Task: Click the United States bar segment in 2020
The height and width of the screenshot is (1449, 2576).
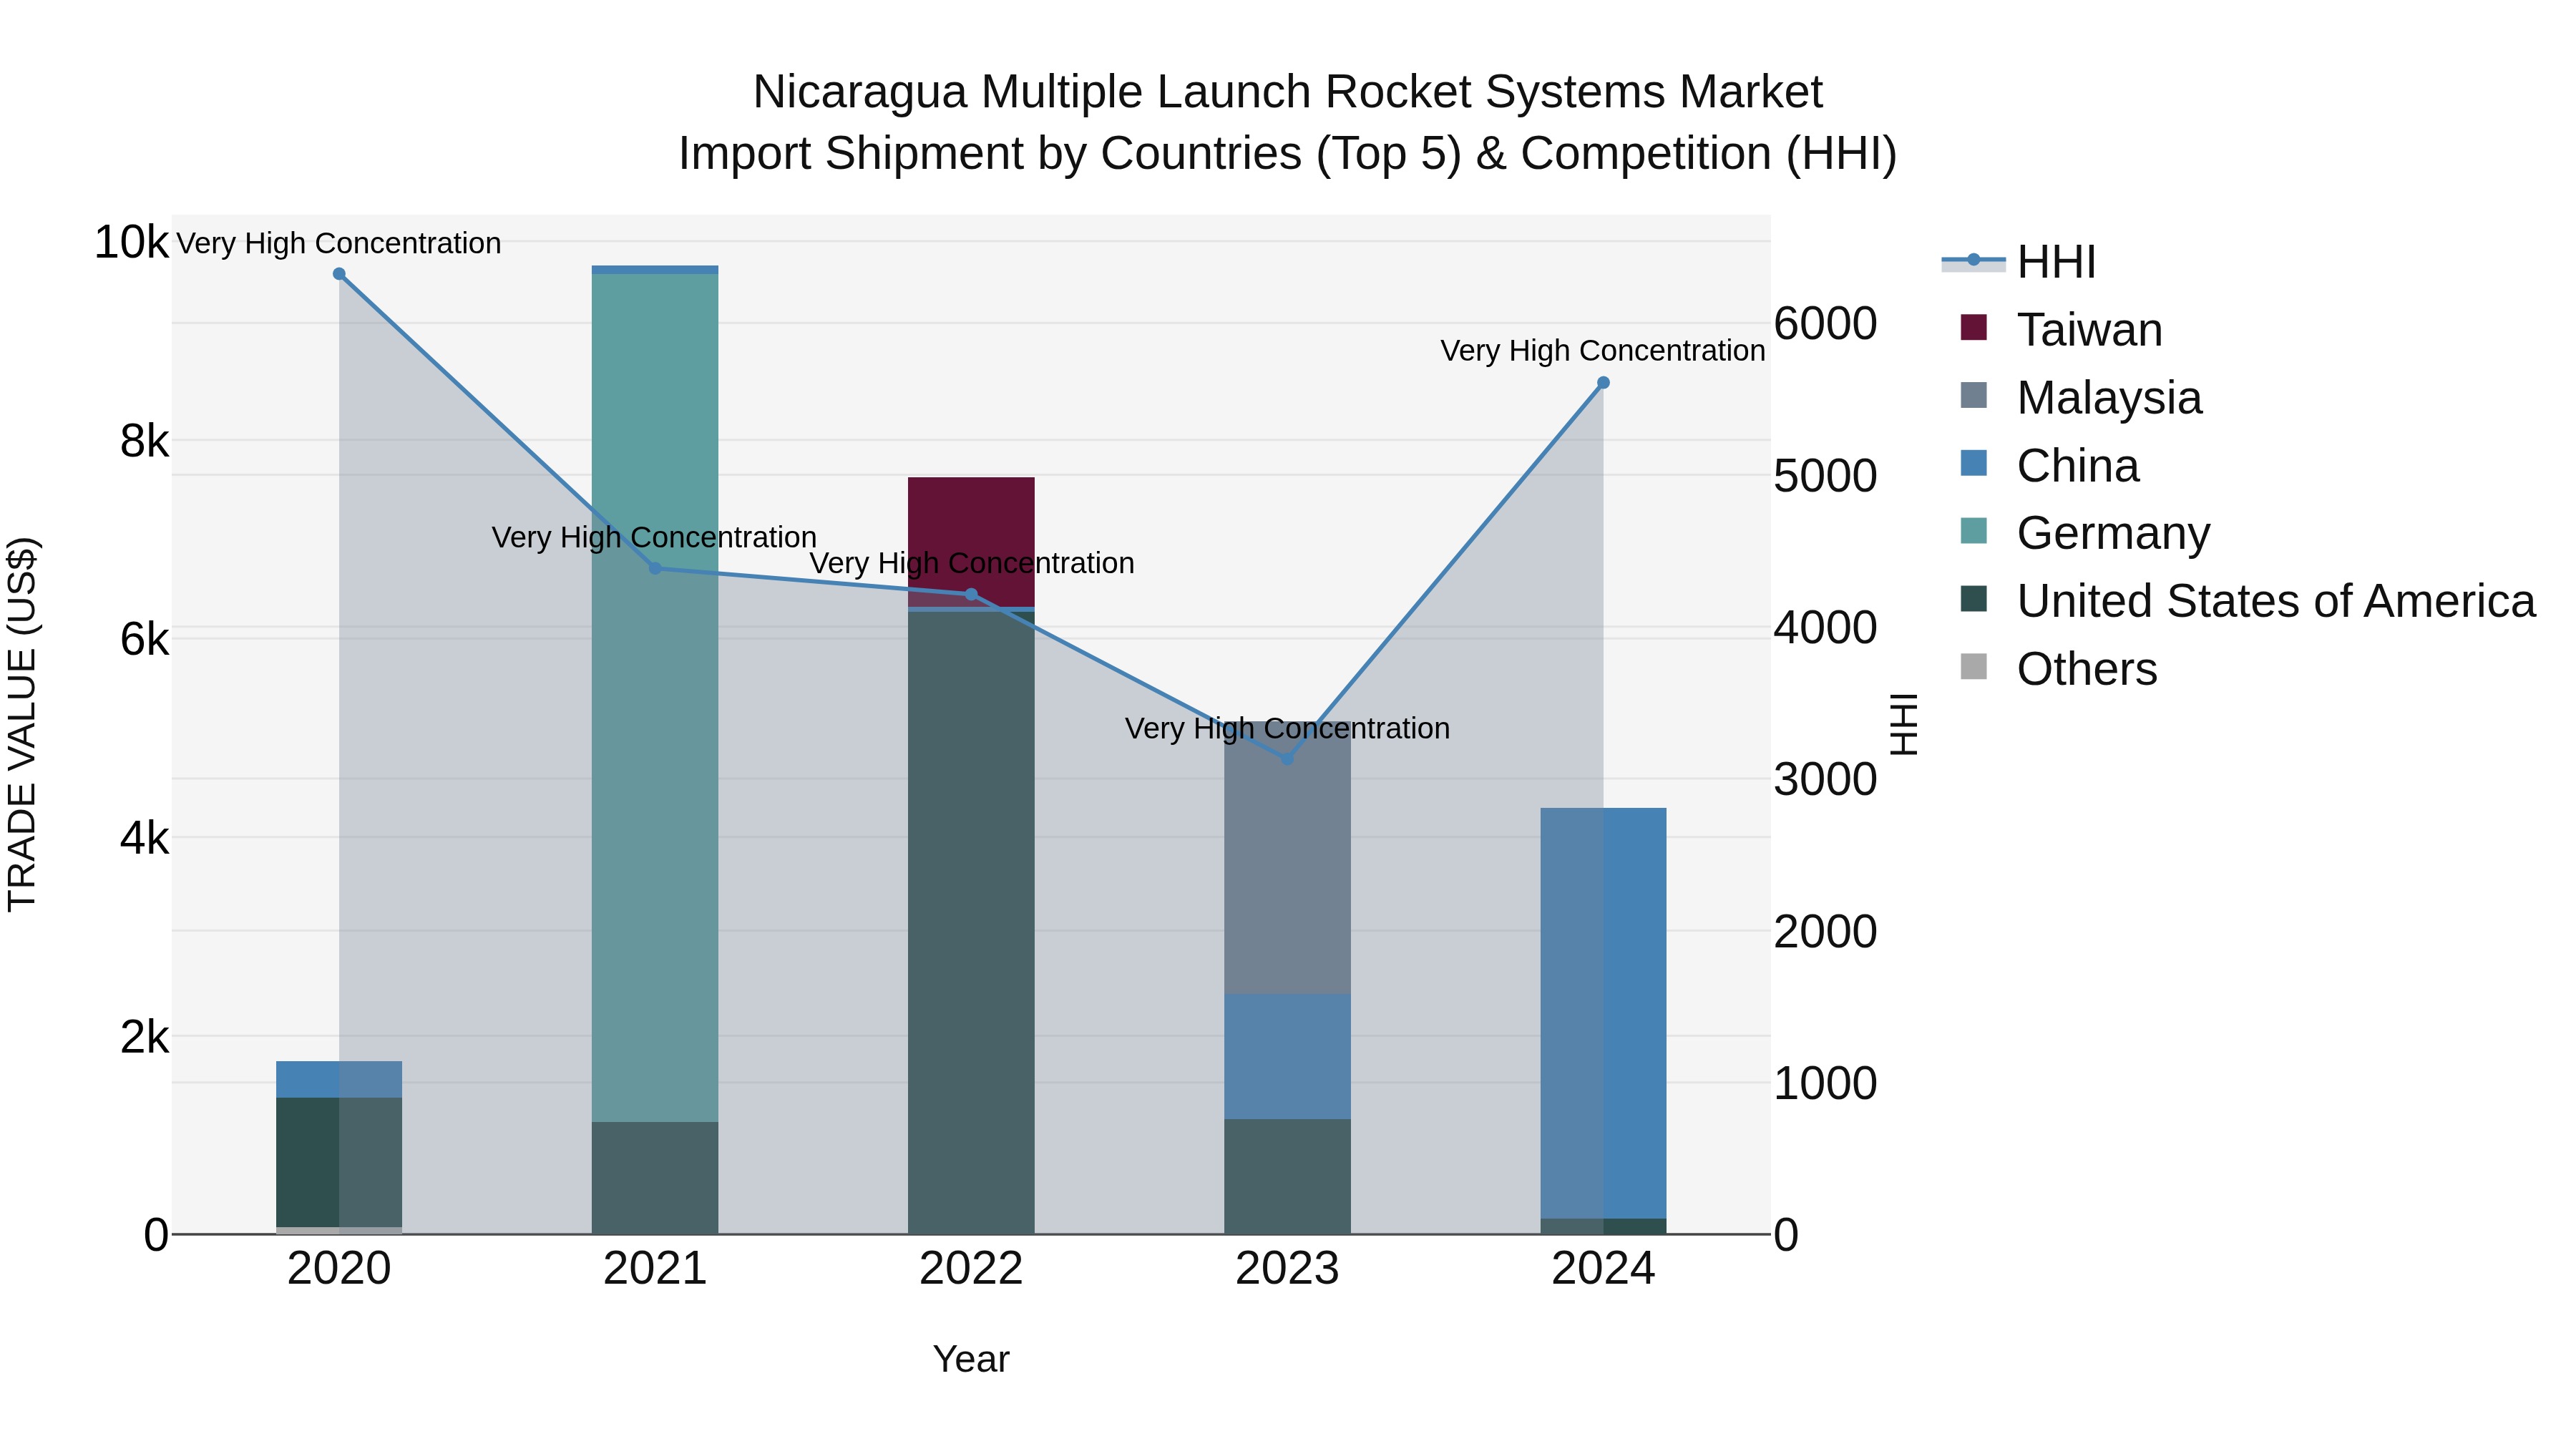Action: pos(339,1162)
